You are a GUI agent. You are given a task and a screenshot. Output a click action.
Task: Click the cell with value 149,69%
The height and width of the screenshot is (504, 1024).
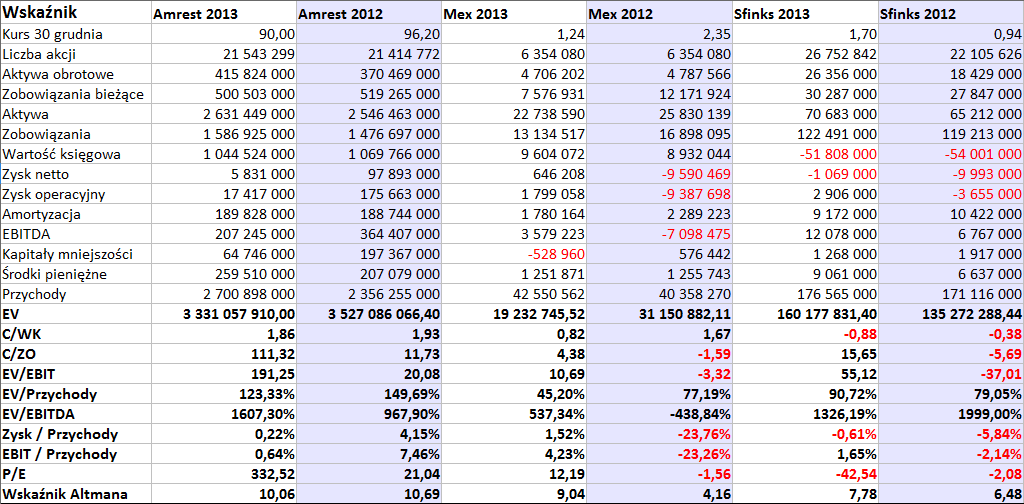(x=369, y=394)
